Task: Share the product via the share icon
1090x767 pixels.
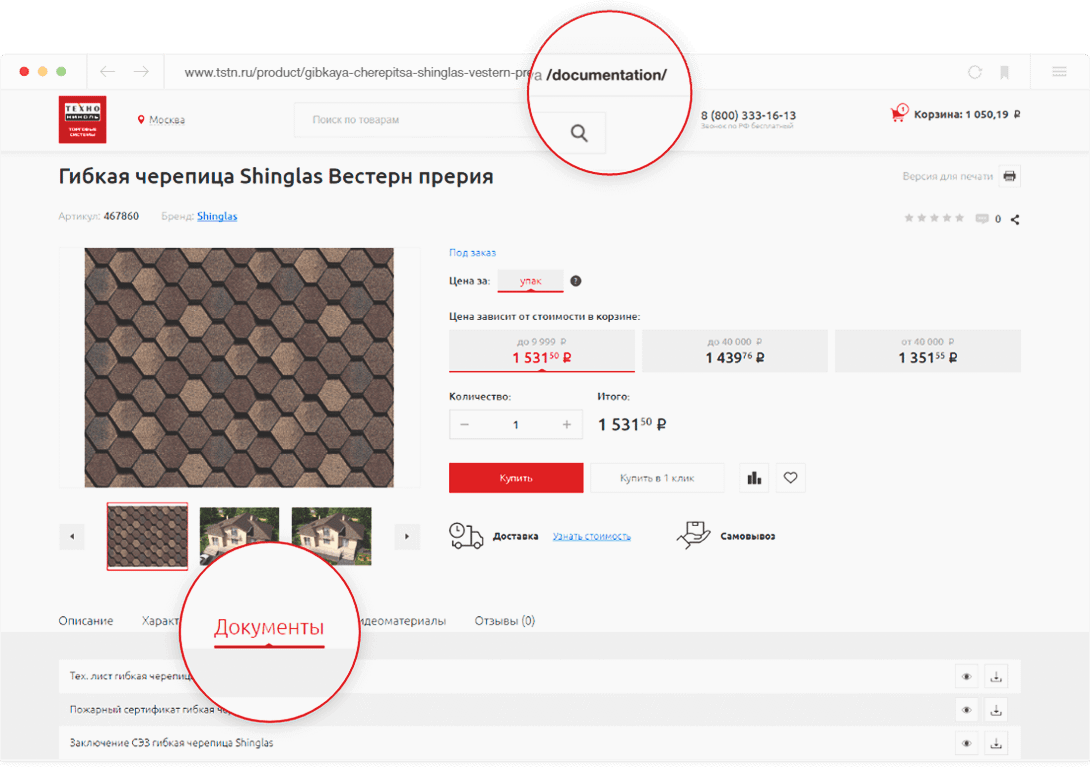Action: 1015,220
